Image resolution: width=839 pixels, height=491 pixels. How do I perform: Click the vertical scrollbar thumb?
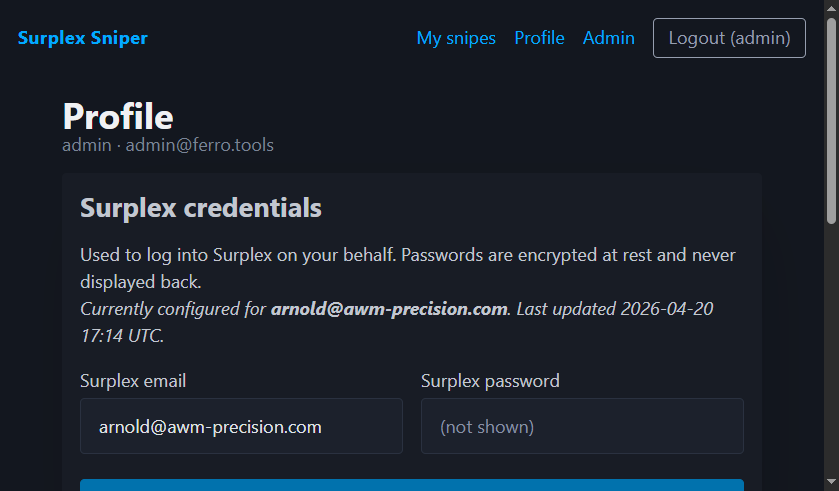click(831, 120)
